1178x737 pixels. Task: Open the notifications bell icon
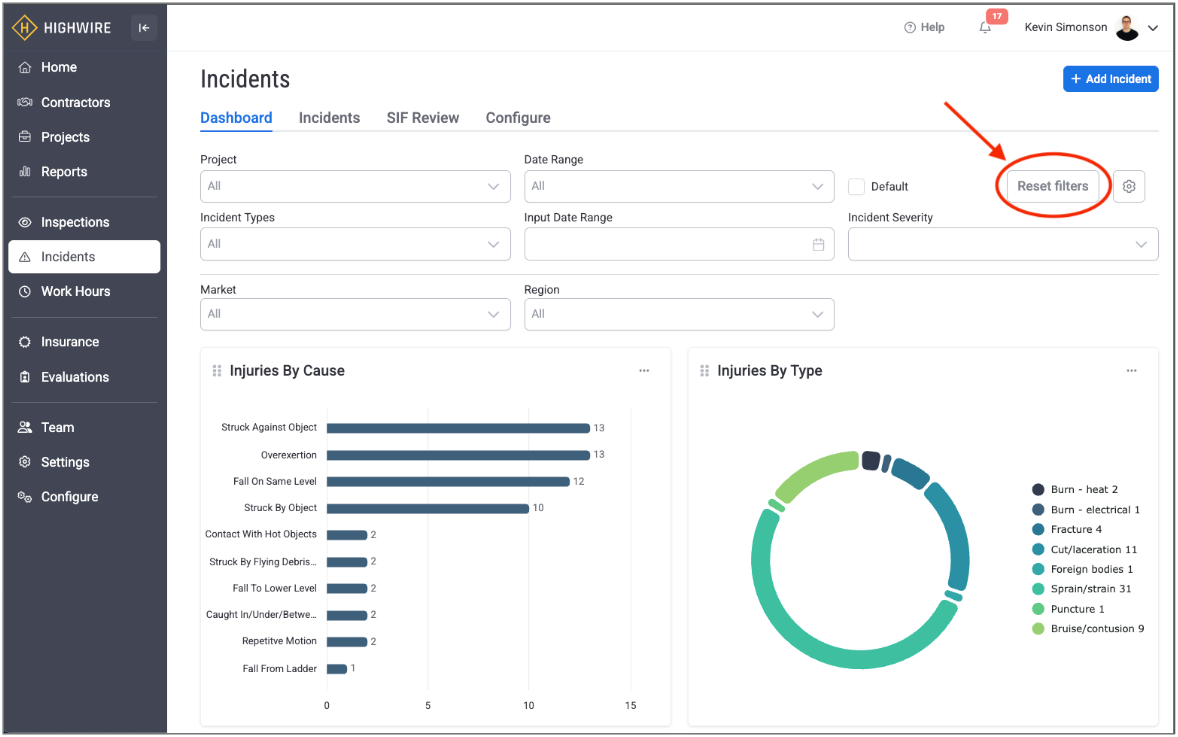click(x=985, y=28)
